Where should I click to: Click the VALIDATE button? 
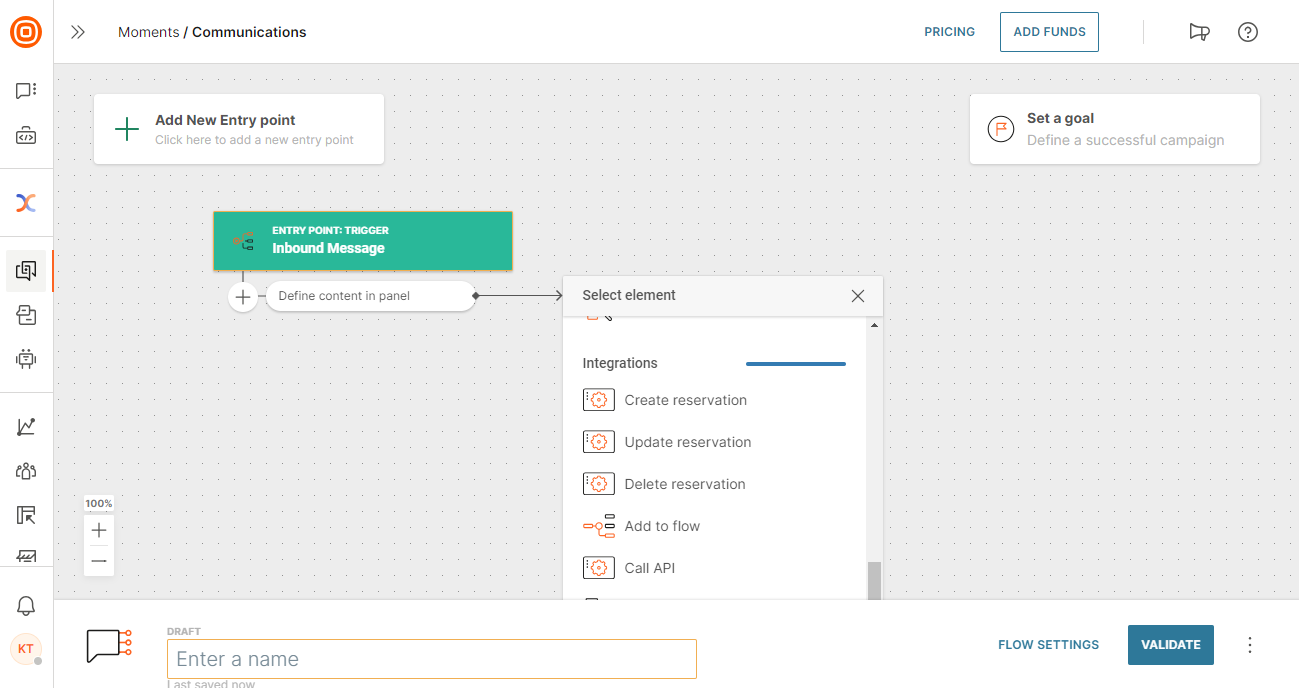[1170, 645]
